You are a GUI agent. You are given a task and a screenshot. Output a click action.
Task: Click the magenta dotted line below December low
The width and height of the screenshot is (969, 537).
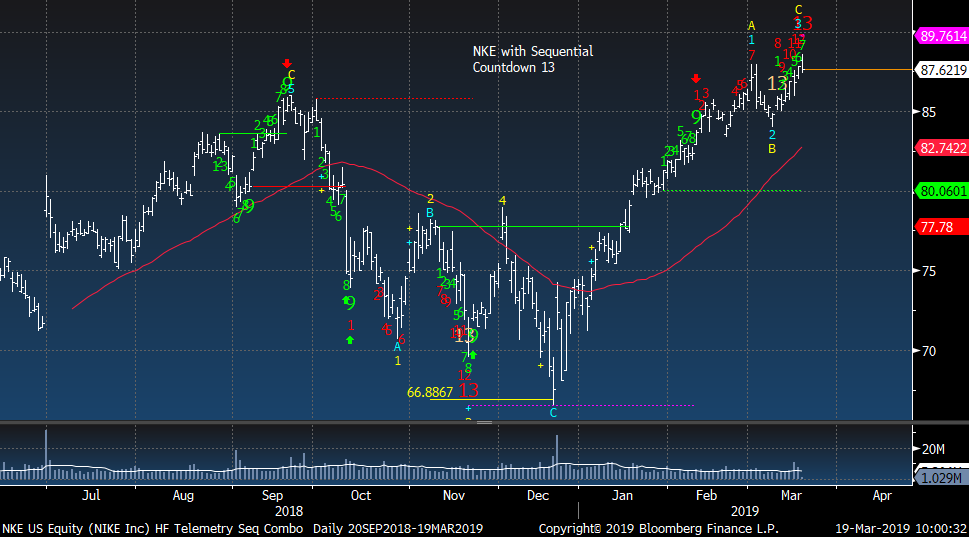[x=581, y=405]
